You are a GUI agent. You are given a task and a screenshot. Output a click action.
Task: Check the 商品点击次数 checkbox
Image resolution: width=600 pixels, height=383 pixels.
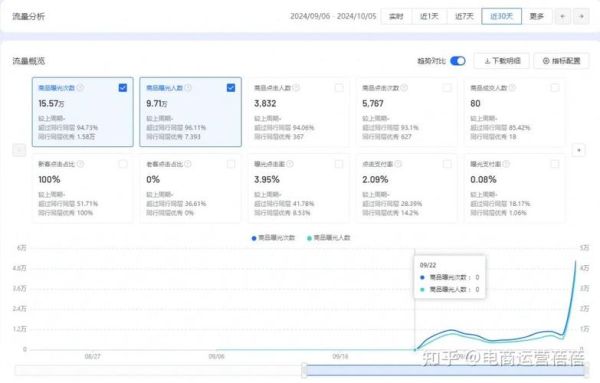447,88
